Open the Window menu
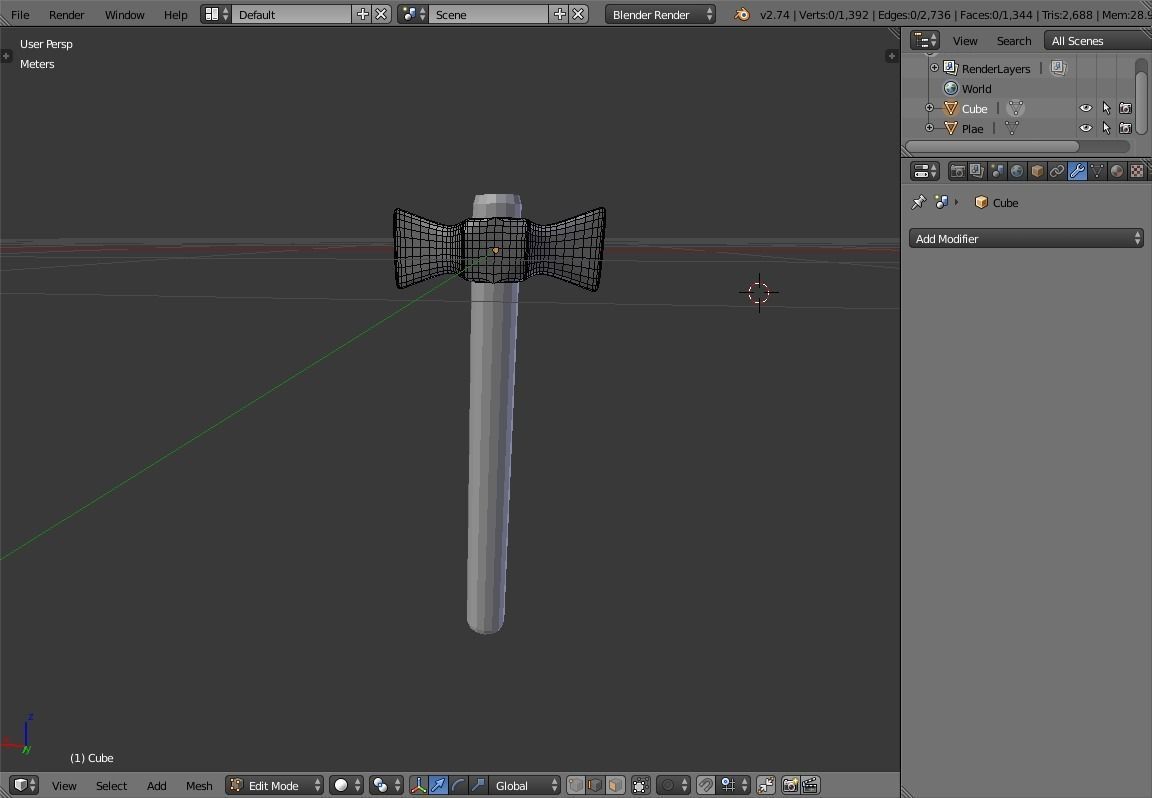This screenshot has width=1152, height=798. coord(124,14)
